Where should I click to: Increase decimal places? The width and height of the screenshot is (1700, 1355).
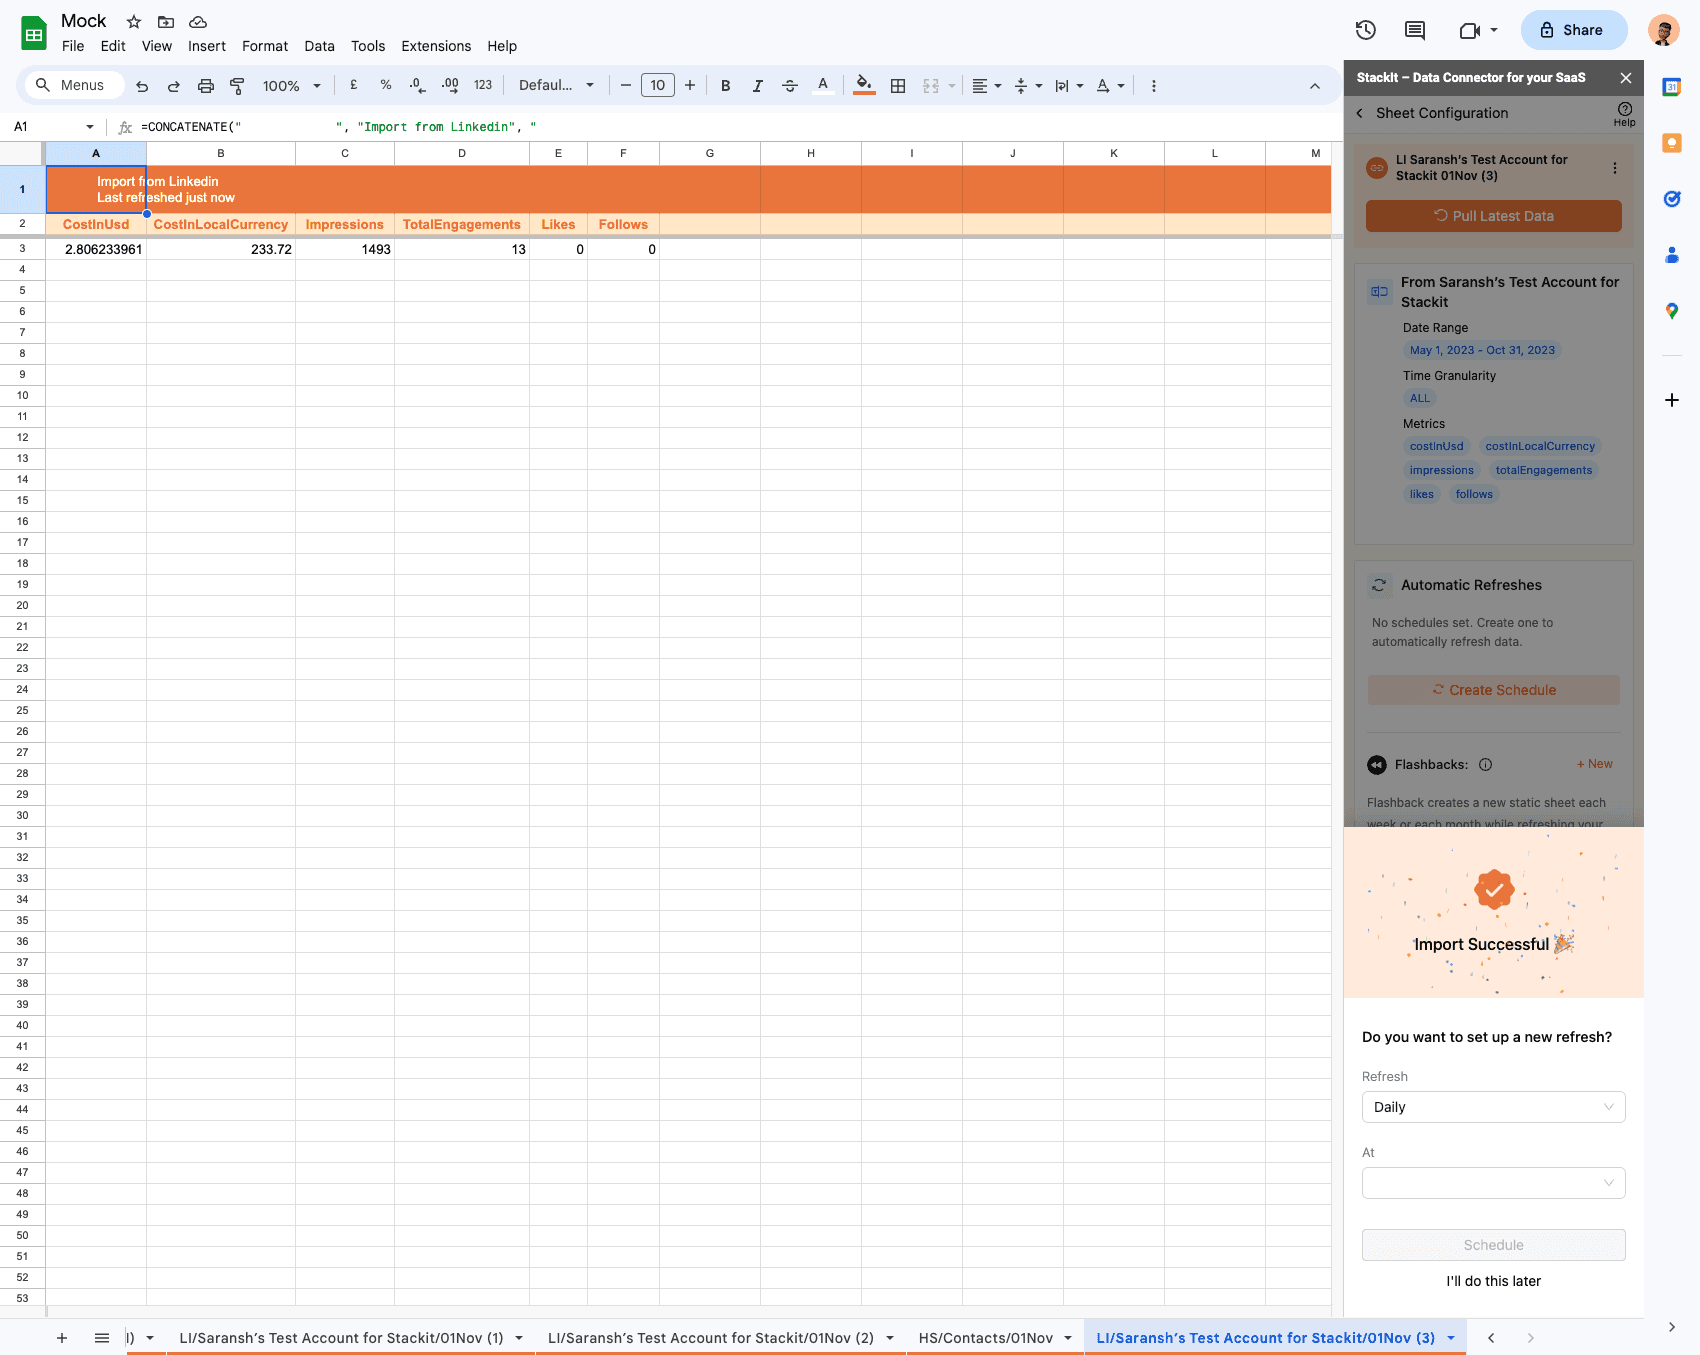tap(450, 86)
